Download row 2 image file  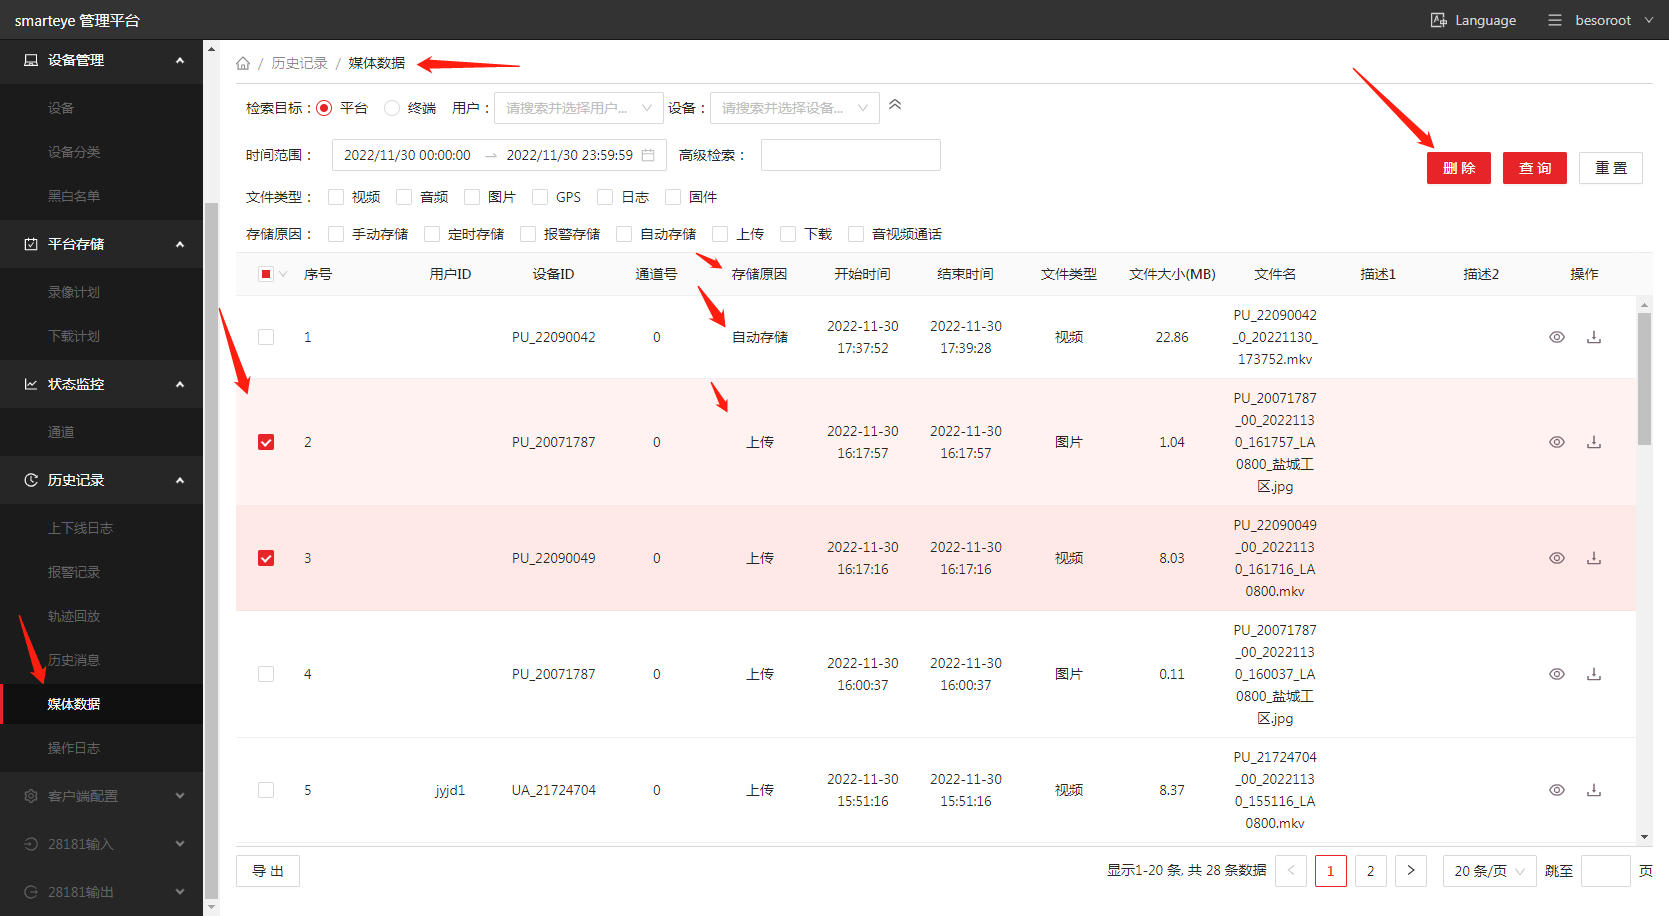click(1594, 442)
